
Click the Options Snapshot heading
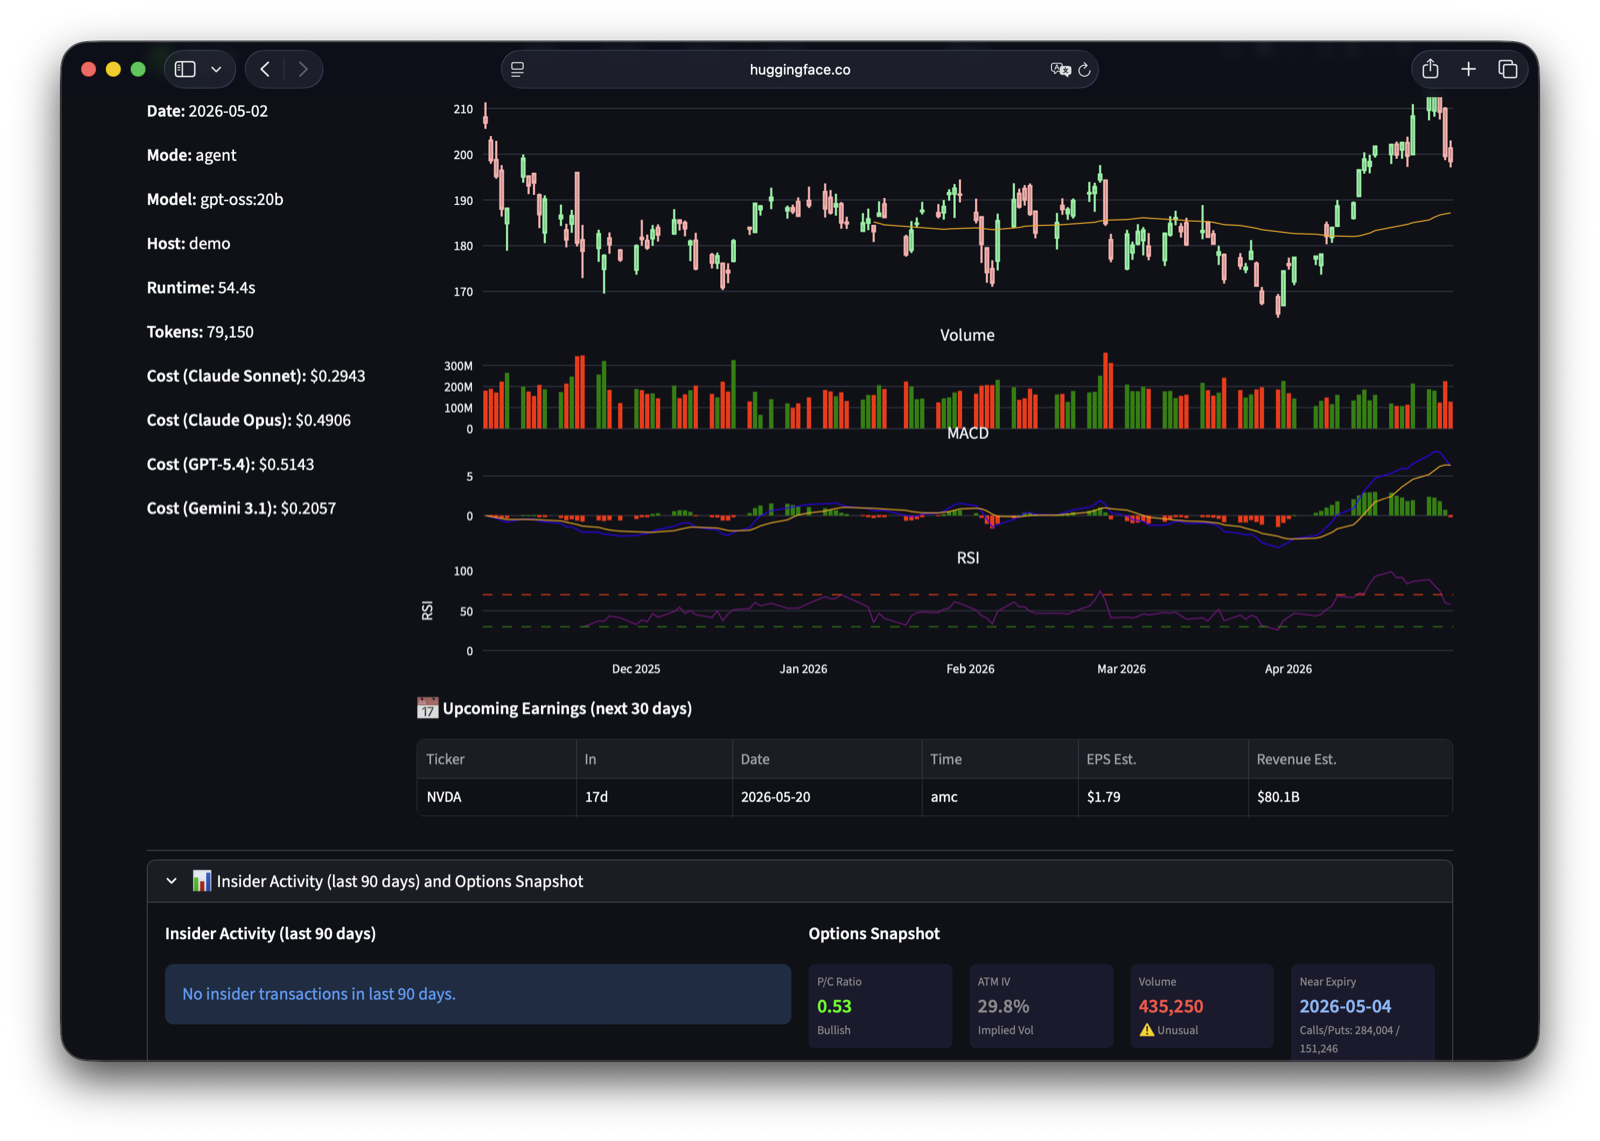point(874,933)
